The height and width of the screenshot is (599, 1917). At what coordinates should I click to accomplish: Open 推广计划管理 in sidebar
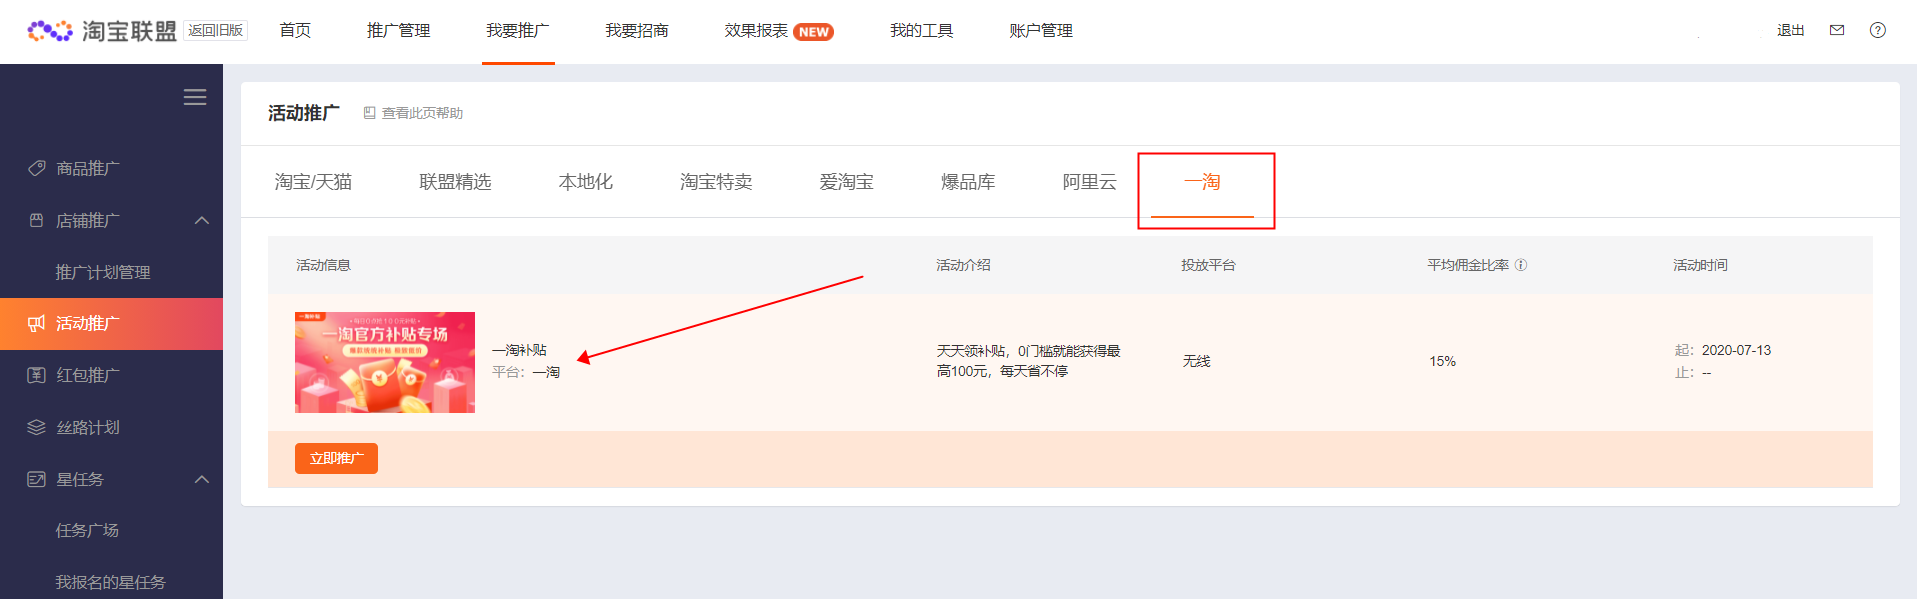click(x=103, y=272)
